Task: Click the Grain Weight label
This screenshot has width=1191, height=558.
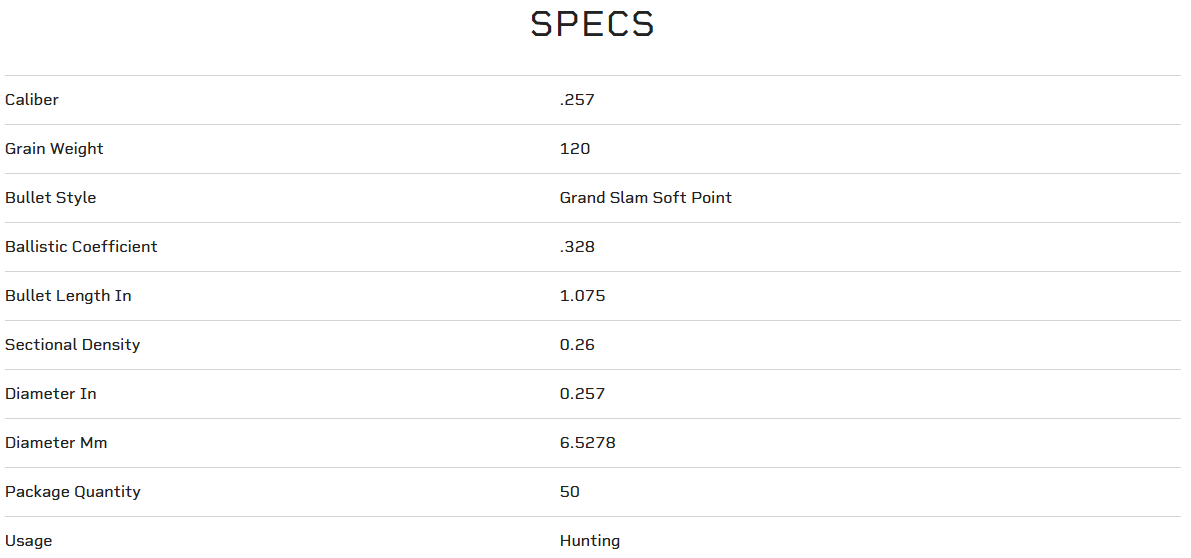Action: pyautogui.click(x=54, y=149)
